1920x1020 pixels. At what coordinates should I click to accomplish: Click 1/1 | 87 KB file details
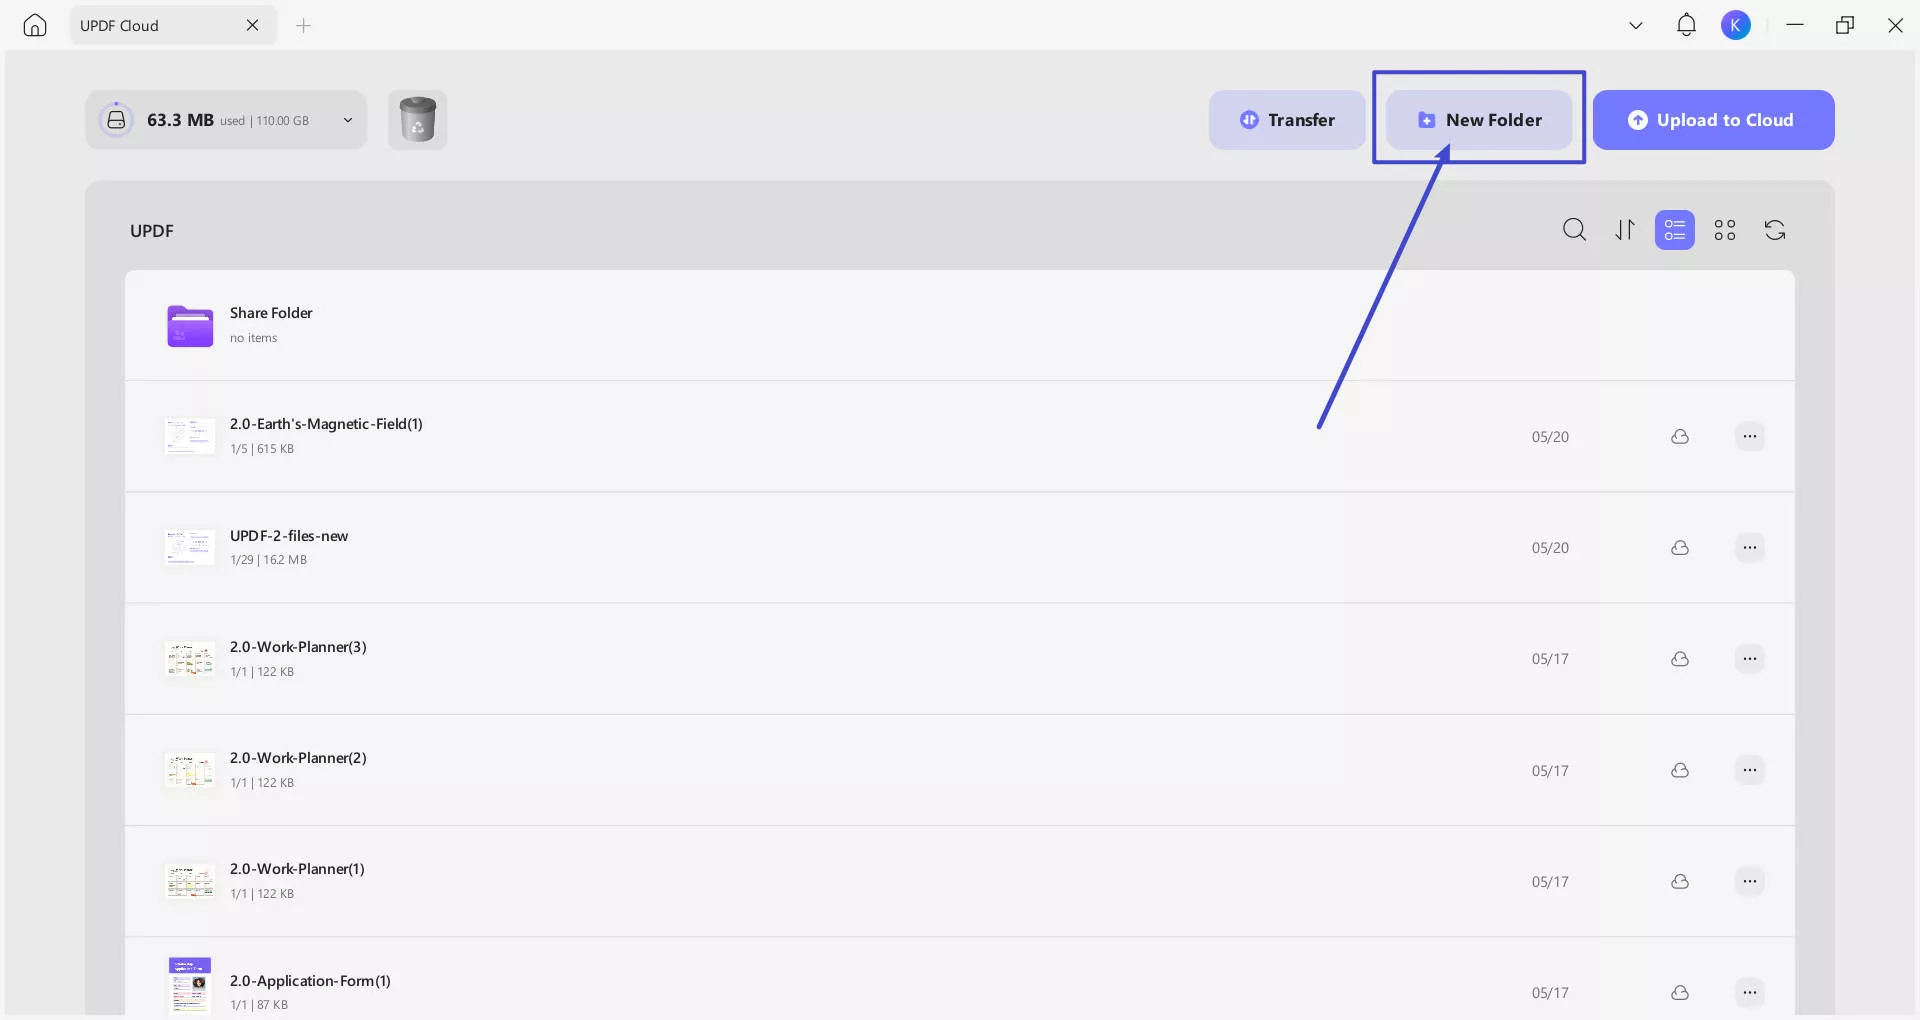pos(259,1005)
